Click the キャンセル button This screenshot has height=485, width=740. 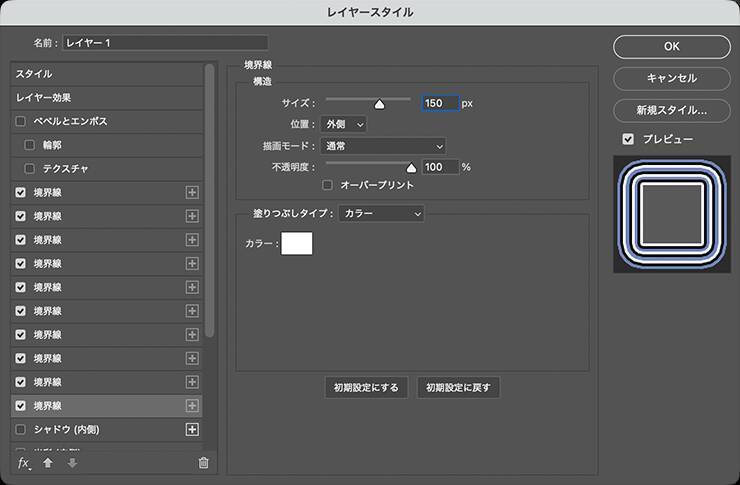(x=672, y=78)
